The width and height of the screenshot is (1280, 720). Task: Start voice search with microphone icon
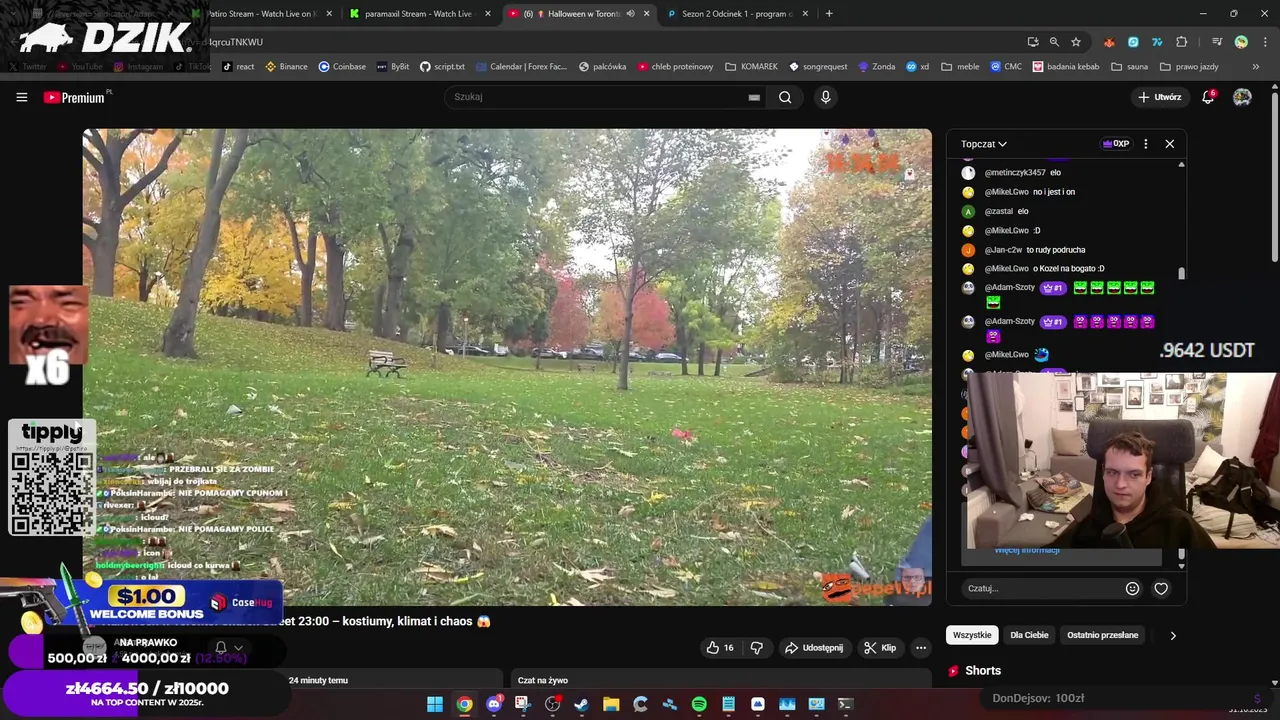pos(825,97)
